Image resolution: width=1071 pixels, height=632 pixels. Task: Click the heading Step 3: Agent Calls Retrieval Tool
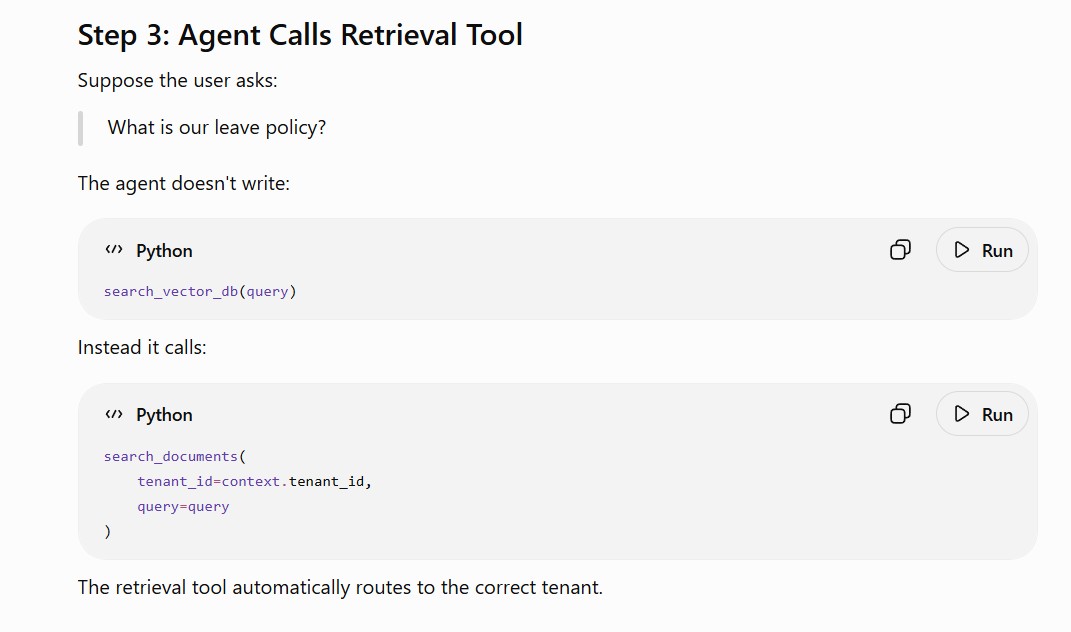point(300,36)
